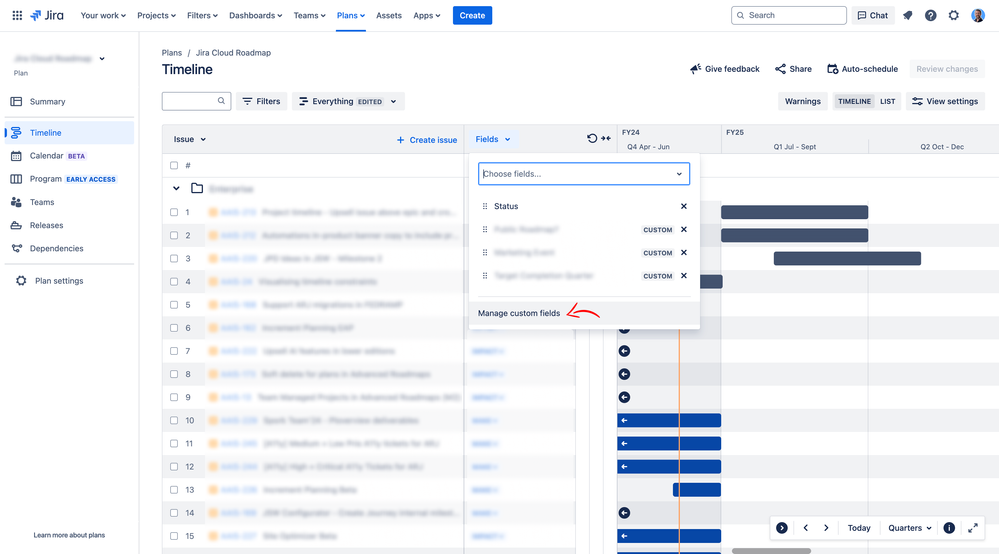Switch to LIST view toggle

point(888,101)
